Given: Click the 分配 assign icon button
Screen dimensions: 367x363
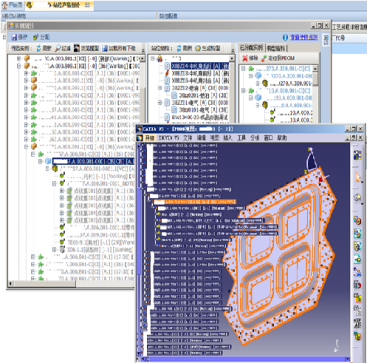Looking at the screenshot, I should [35, 37].
